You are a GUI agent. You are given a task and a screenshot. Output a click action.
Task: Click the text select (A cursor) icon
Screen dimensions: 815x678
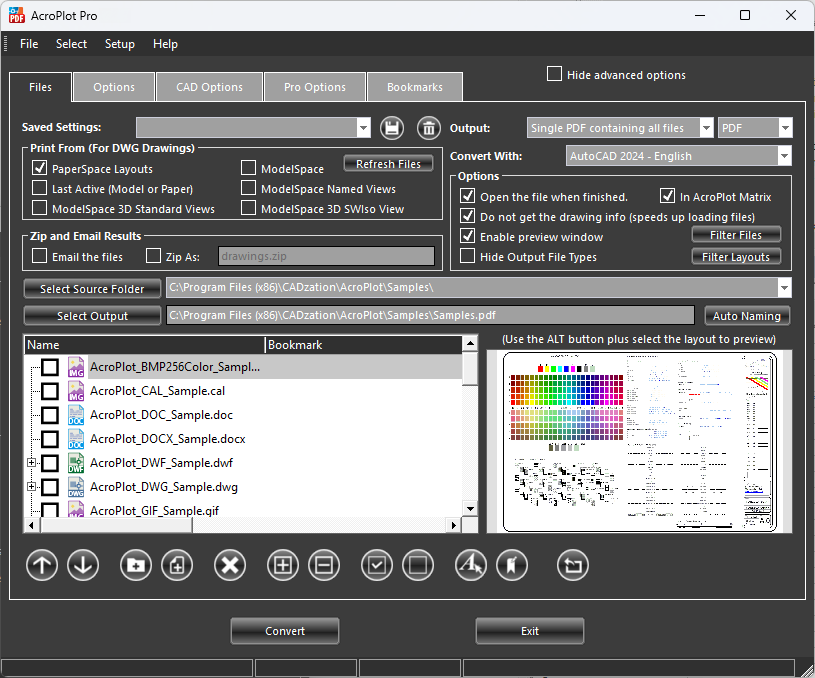point(471,565)
